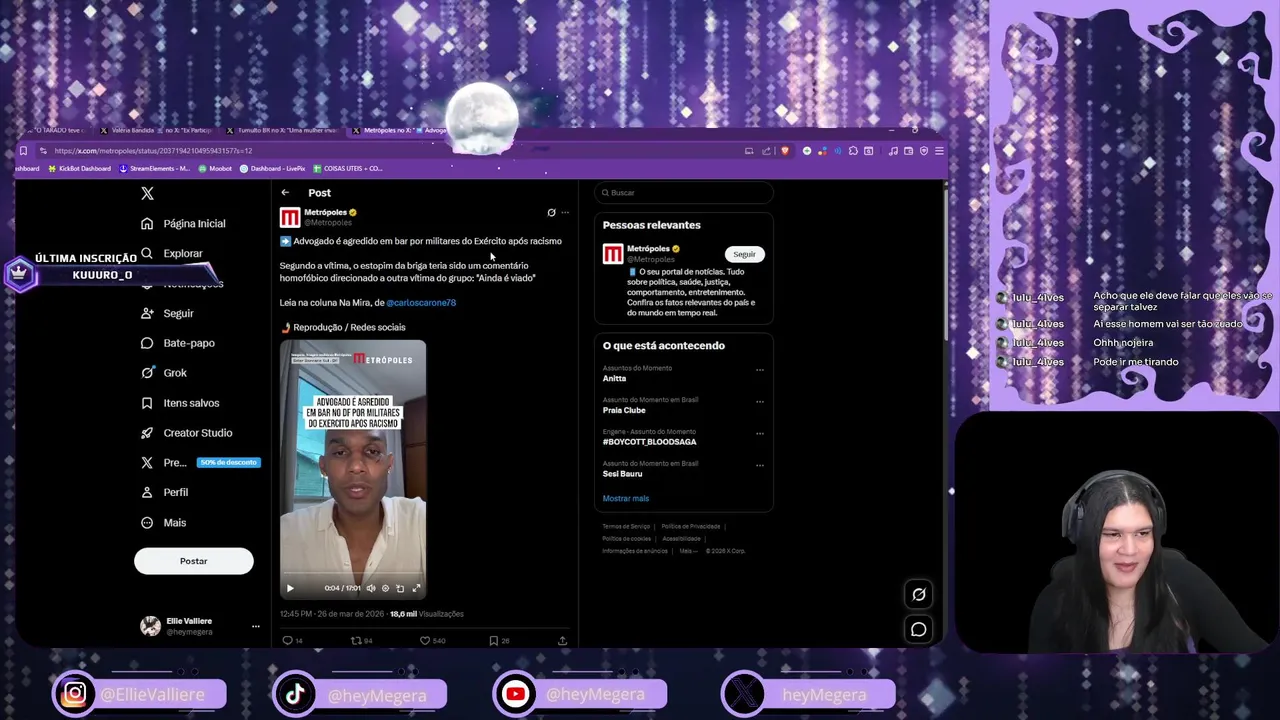Open the browser extensions puzzle icon
Screen dimensions: 1280x720
pyautogui.click(x=853, y=151)
